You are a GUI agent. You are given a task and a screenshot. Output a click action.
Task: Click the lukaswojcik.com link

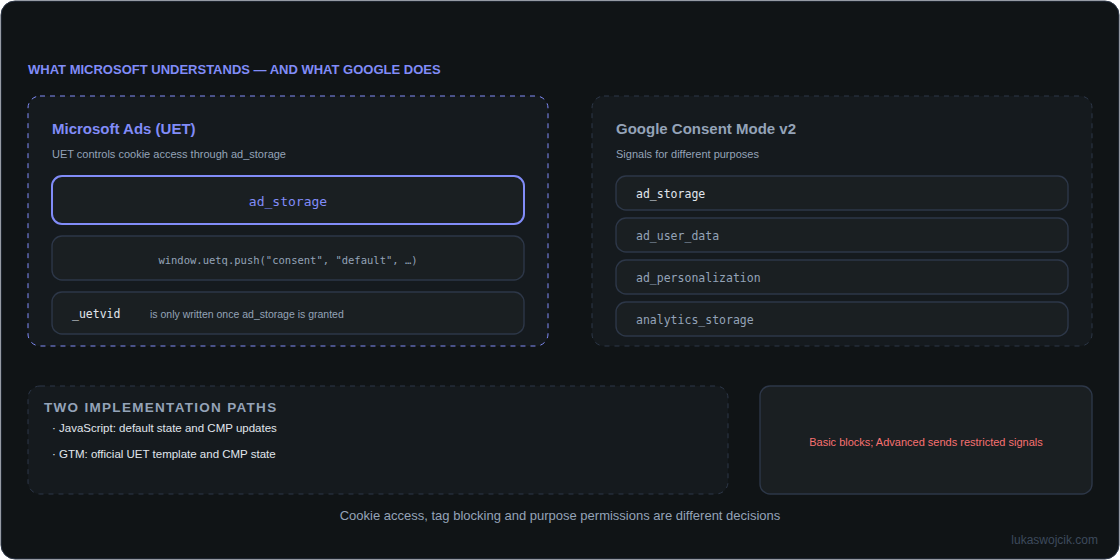1054,540
